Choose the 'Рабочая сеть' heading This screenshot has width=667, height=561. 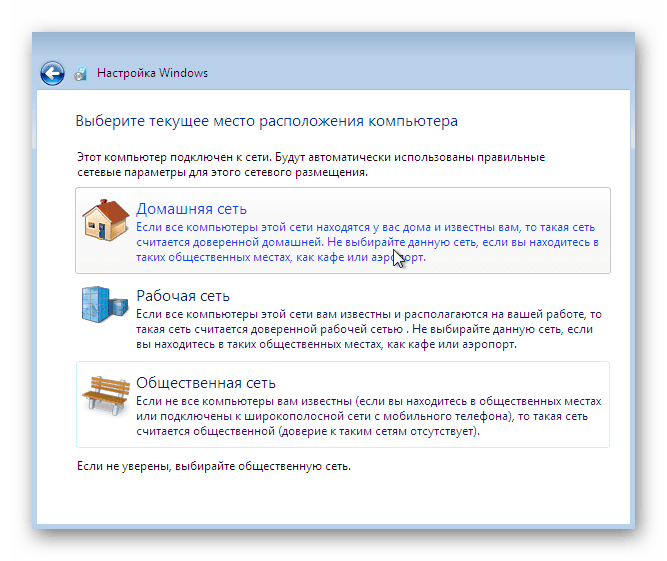click(x=183, y=296)
